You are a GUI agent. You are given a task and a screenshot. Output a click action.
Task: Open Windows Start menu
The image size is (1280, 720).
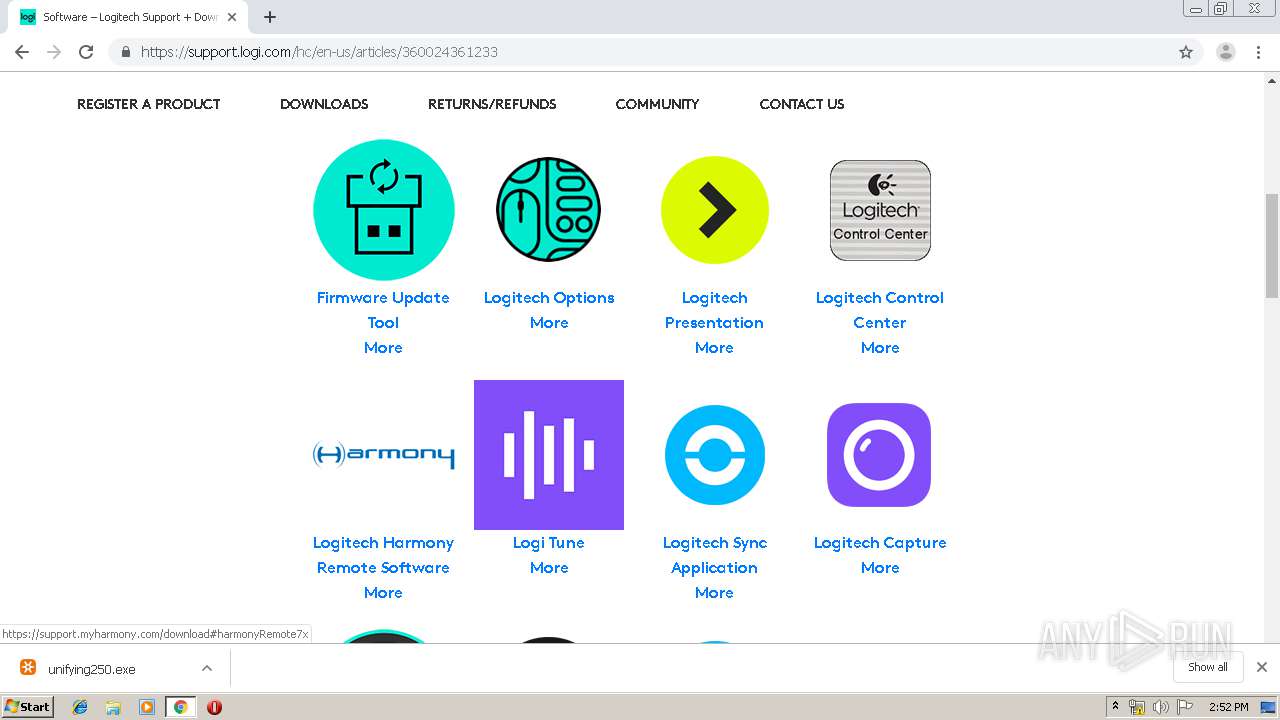28,706
